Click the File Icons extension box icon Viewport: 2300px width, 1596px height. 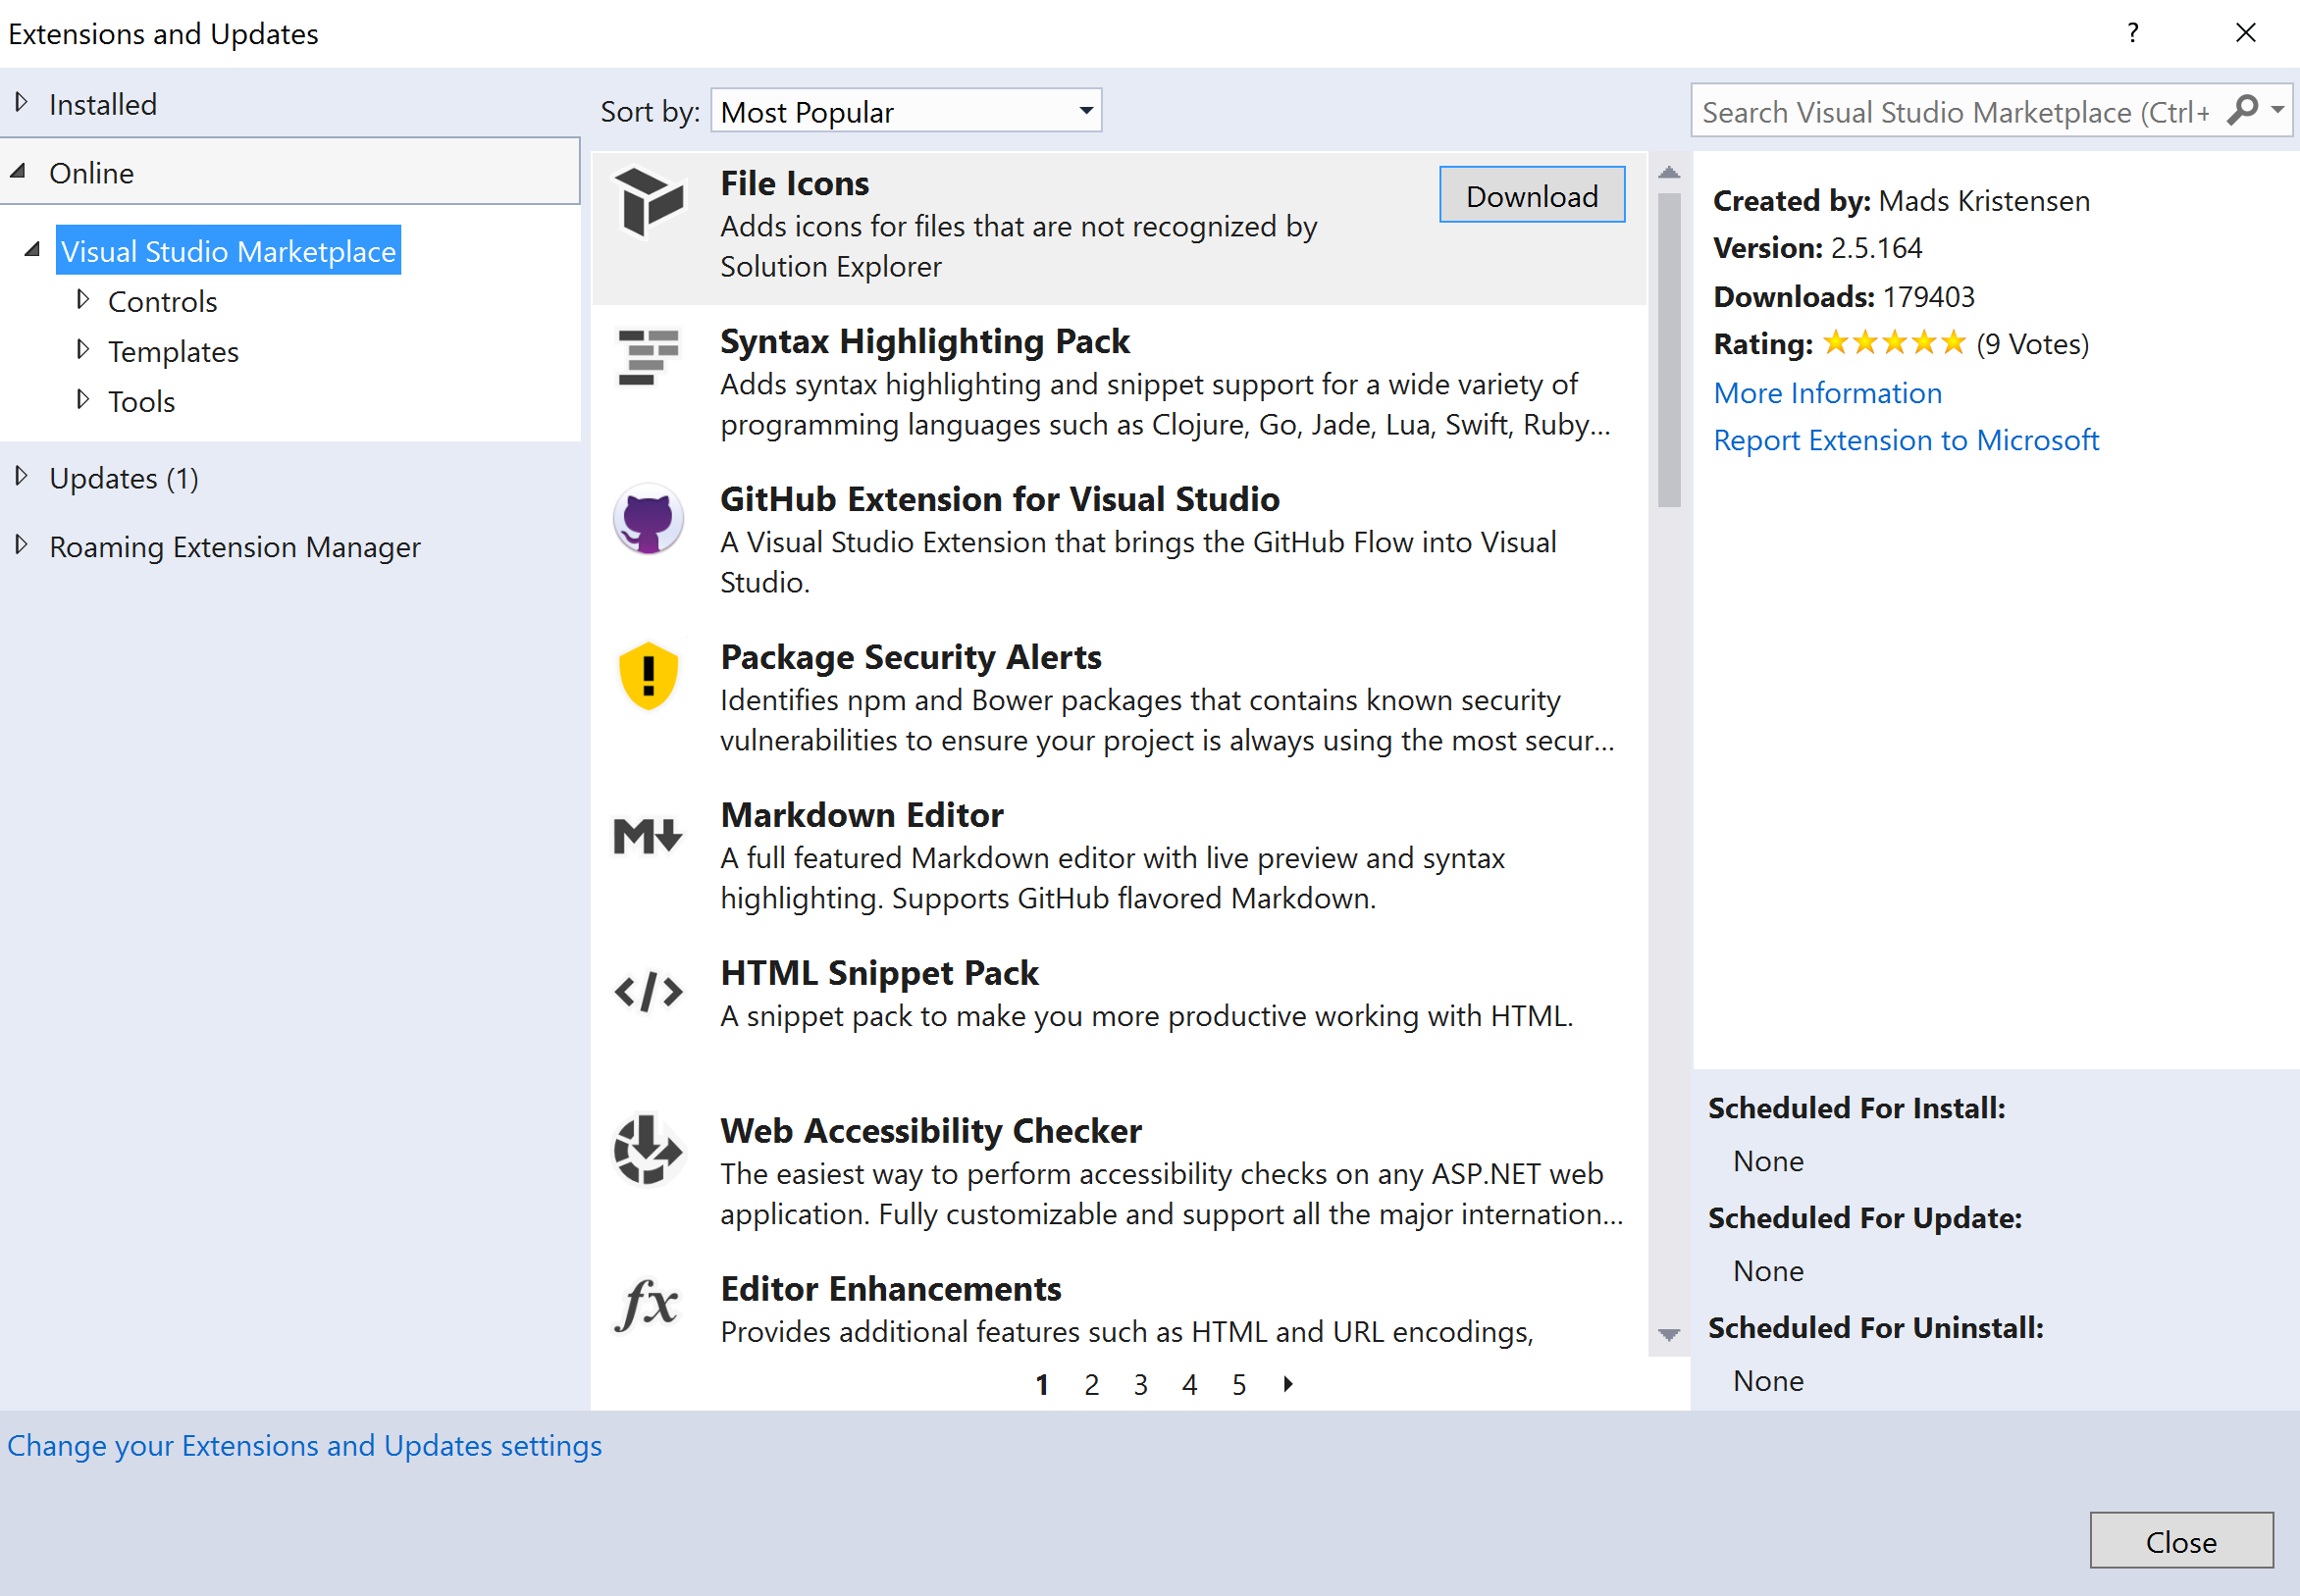tap(649, 203)
